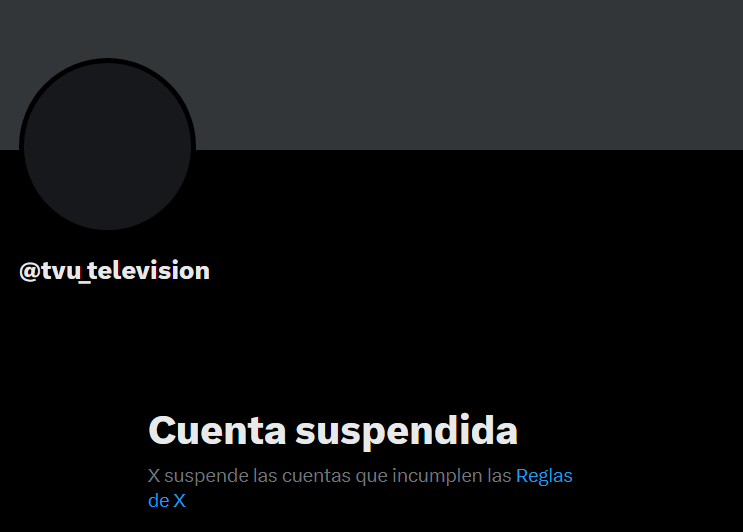Click the blank circular profile avatar
This screenshot has width=743, height=532.
(108, 144)
